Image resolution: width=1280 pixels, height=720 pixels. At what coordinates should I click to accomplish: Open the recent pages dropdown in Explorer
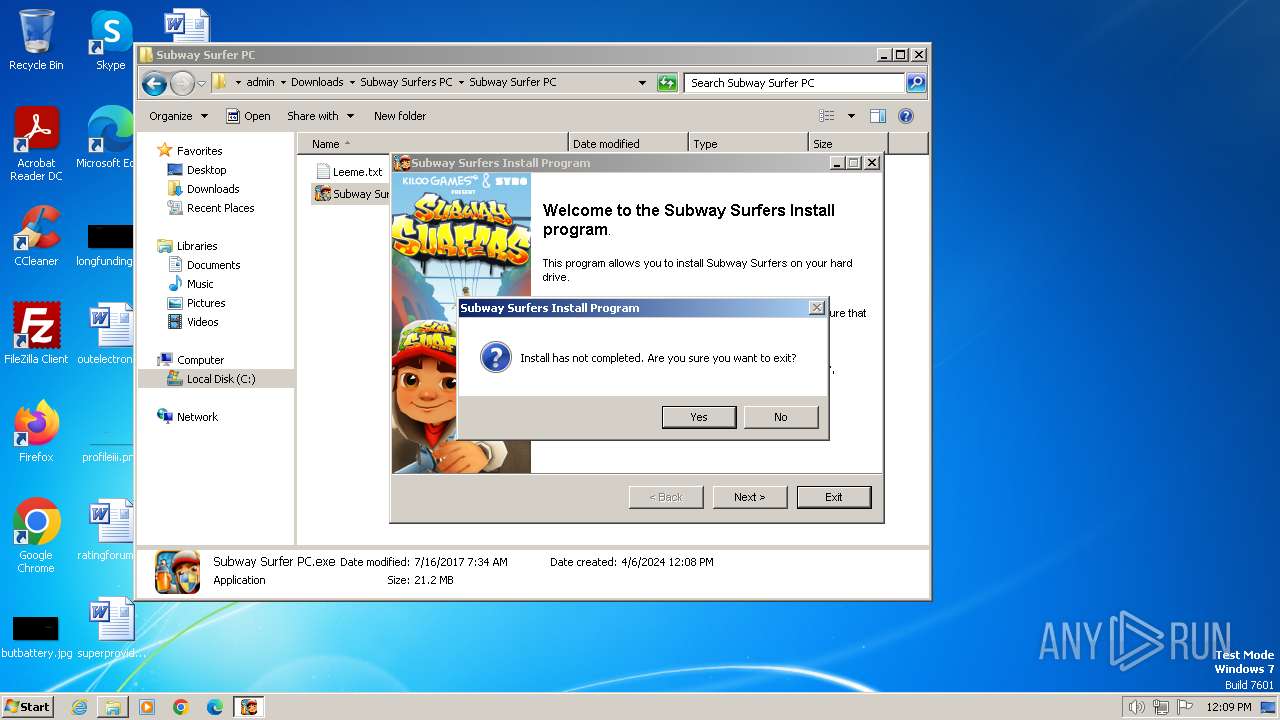pos(201,83)
